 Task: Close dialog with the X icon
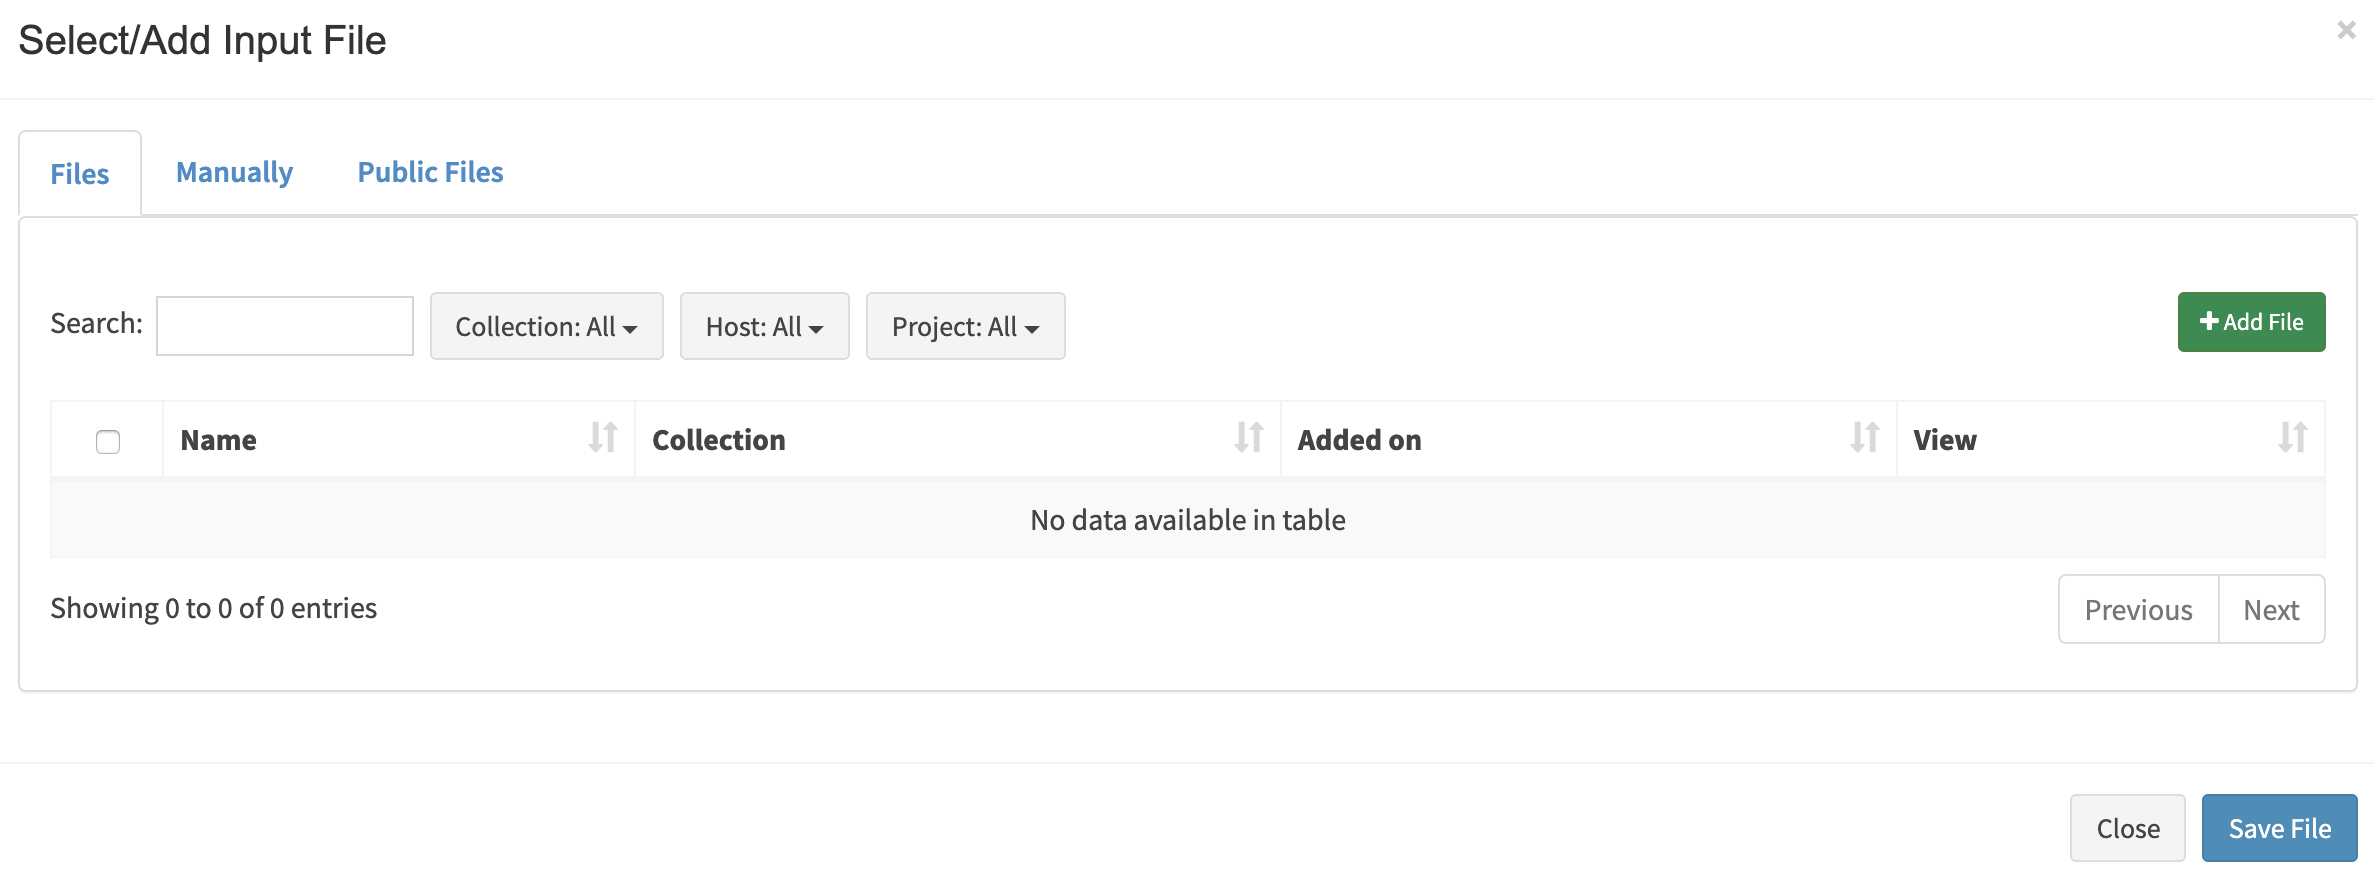[2346, 31]
